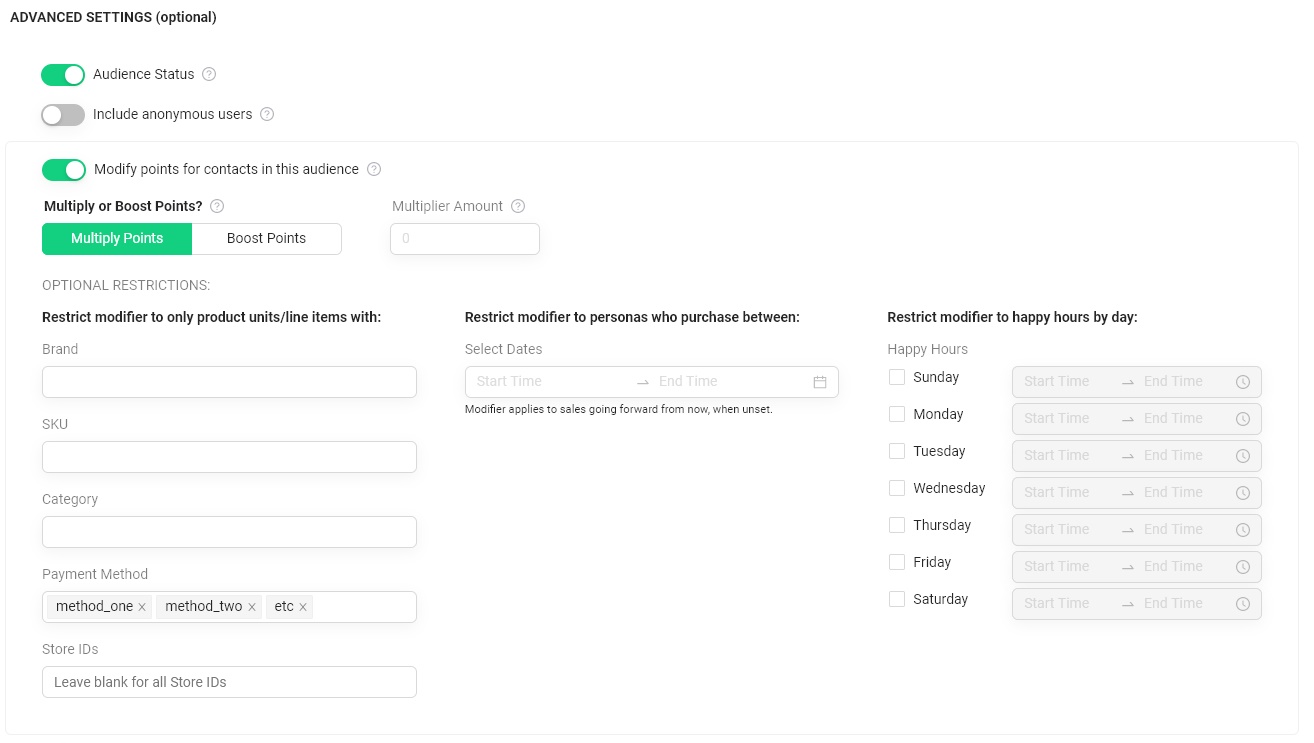Click the help icon beside Multiply or Boost Points
The image size is (1314, 743).
tap(217, 206)
